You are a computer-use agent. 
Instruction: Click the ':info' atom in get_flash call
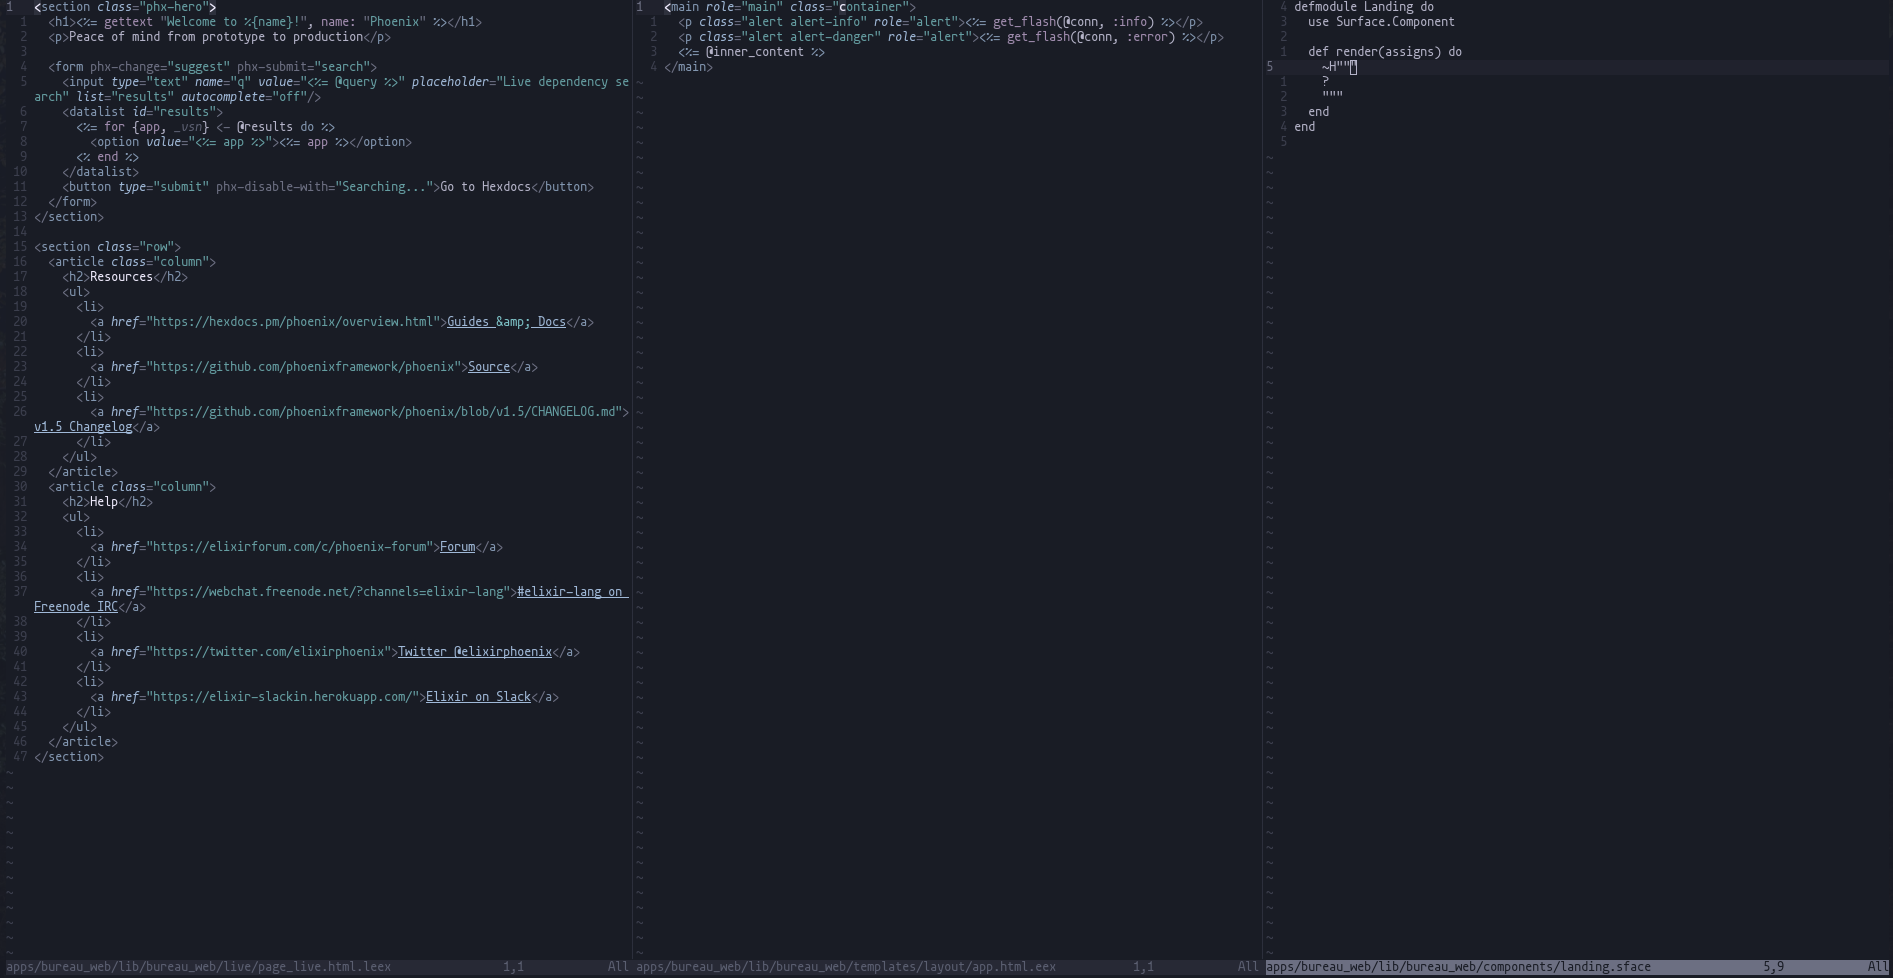tap(1130, 22)
